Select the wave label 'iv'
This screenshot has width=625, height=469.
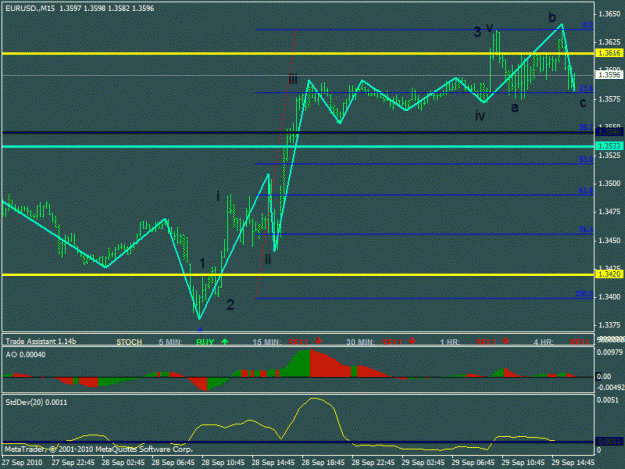tap(480, 115)
